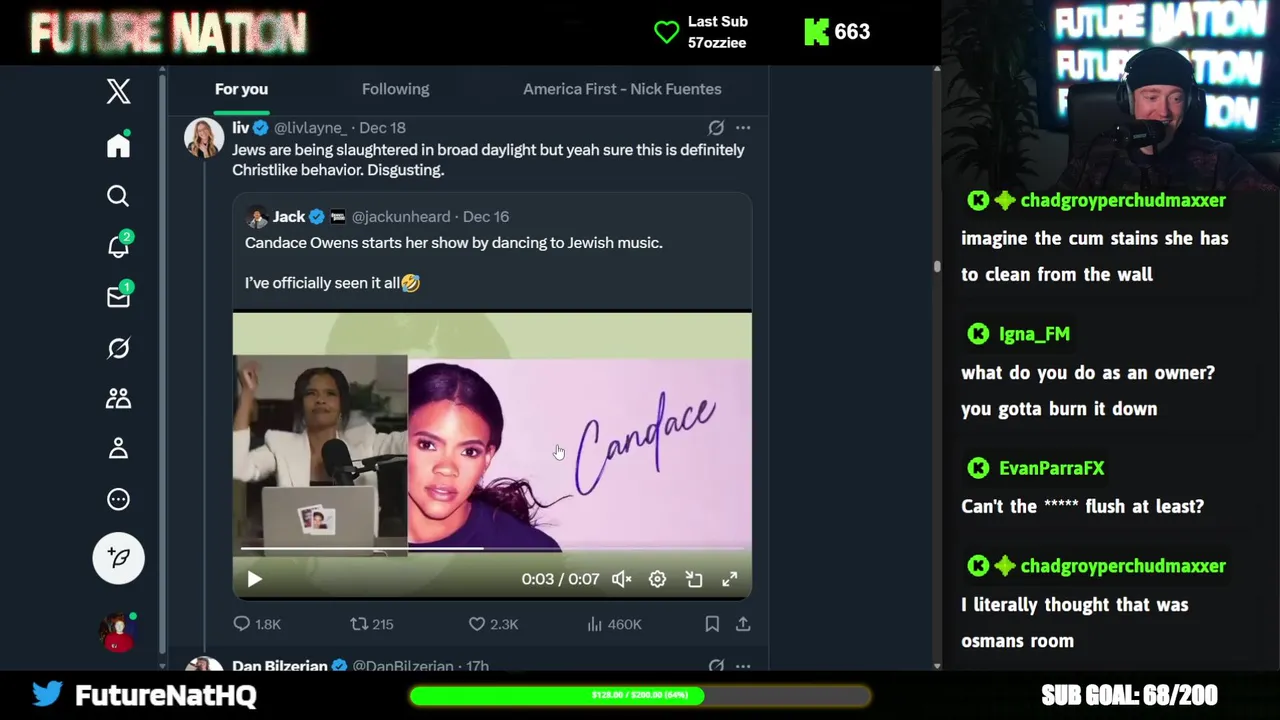Open the X logo home link

pyautogui.click(x=118, y=91)
